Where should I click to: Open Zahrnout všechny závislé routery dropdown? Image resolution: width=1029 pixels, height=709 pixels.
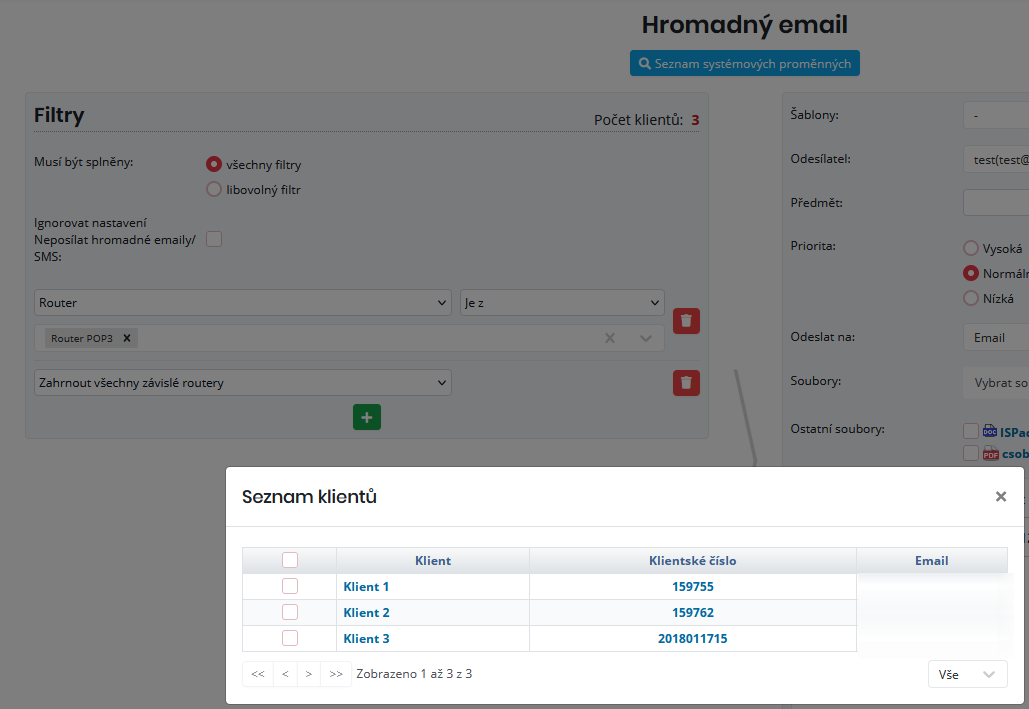(x=243, y=383)
